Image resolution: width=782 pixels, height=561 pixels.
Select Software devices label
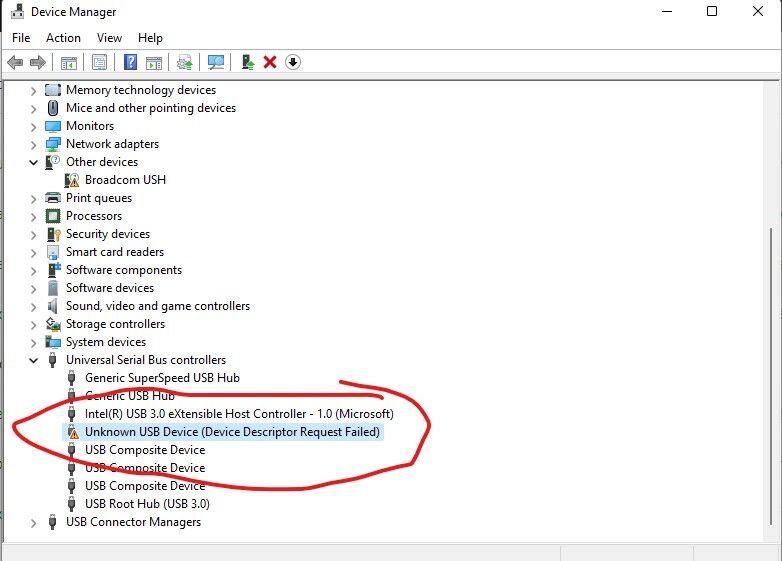[x=110, y=288]
